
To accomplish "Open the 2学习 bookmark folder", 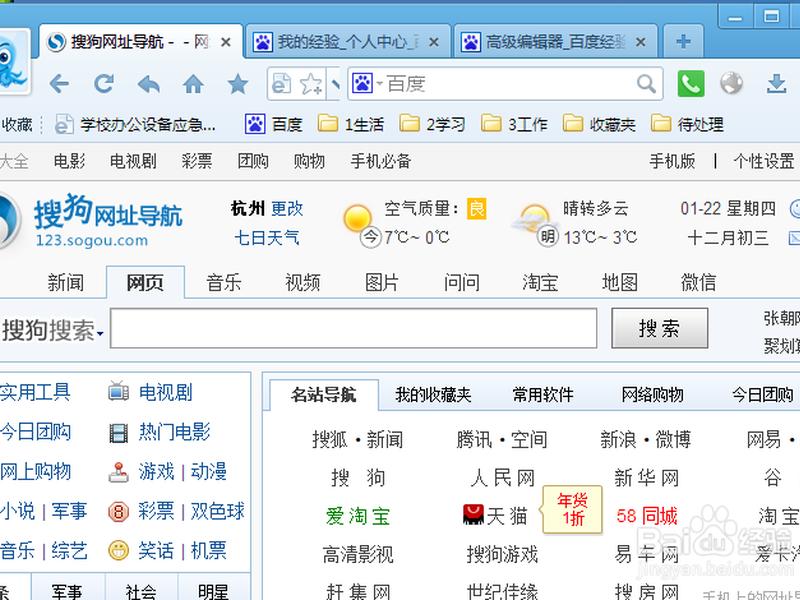I will pyautogui.click(x=432, y=124).
